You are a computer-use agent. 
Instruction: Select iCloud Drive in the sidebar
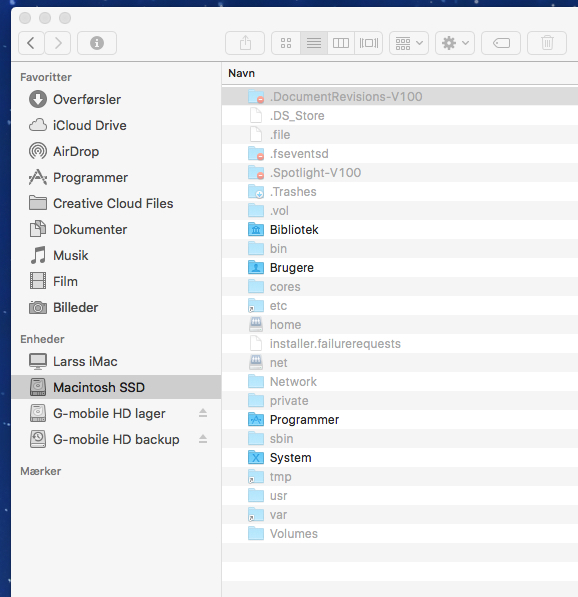point(89,126)
